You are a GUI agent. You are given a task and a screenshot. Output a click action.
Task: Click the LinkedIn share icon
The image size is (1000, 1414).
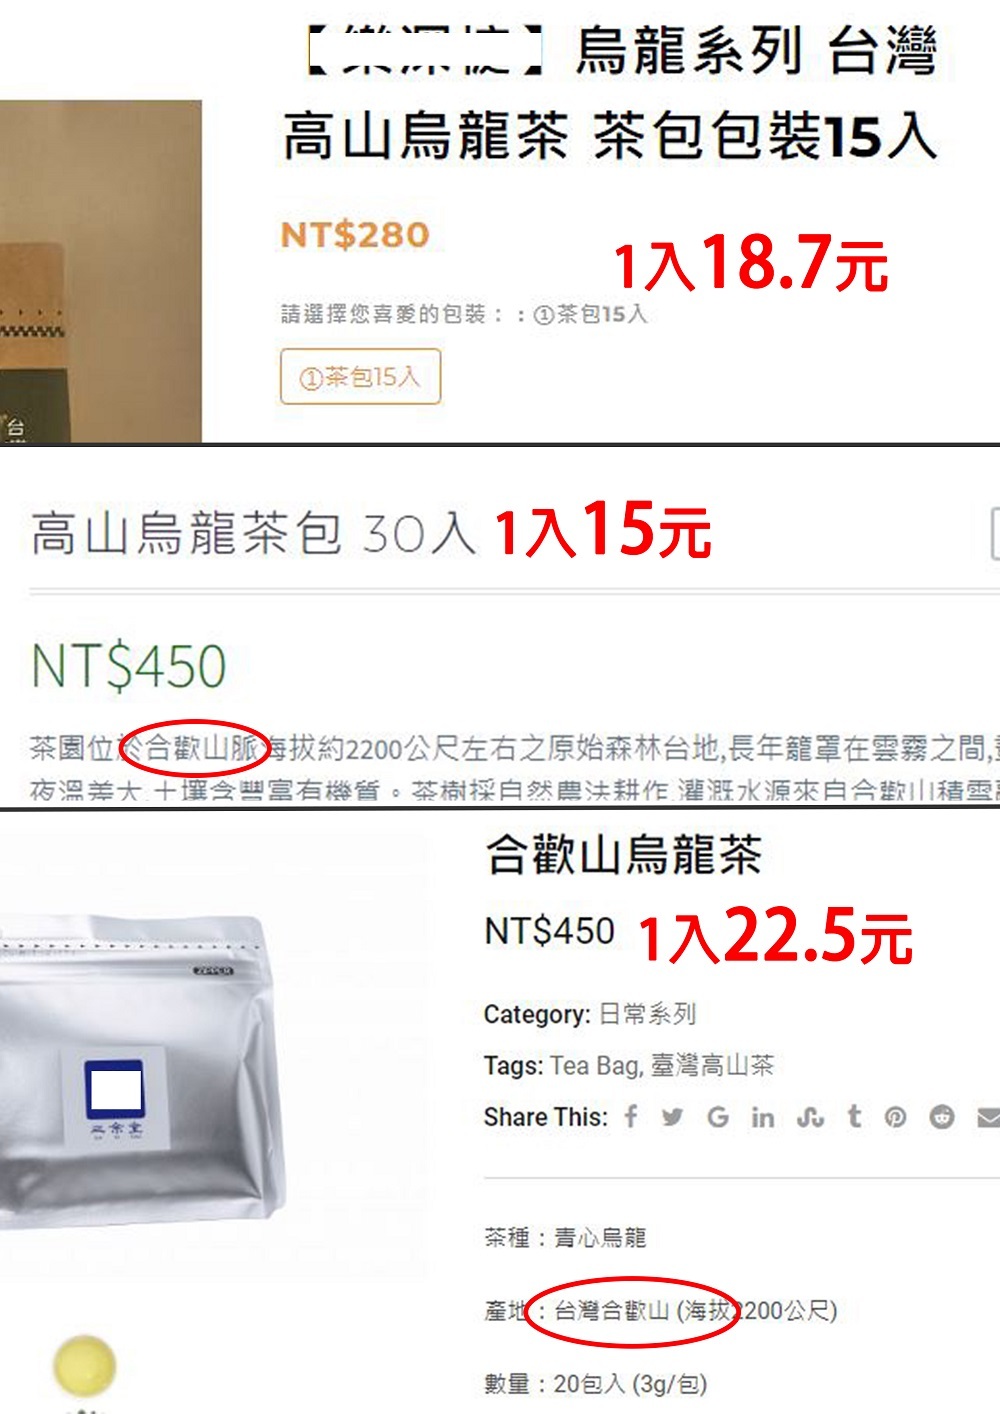763,1117
